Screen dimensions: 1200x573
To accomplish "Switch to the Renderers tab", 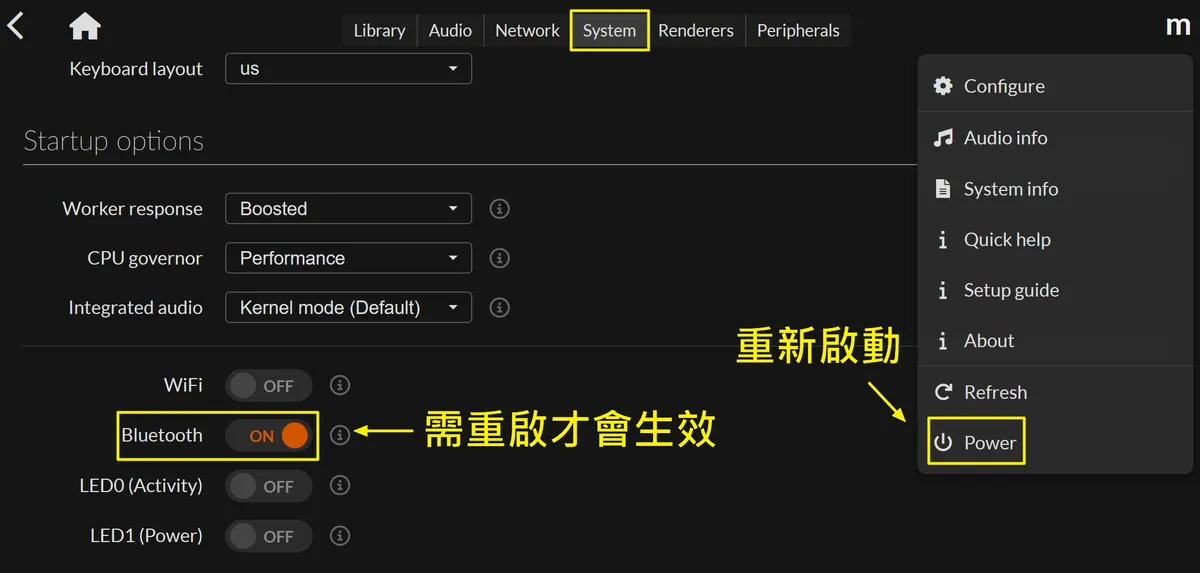I will point(696,30).
